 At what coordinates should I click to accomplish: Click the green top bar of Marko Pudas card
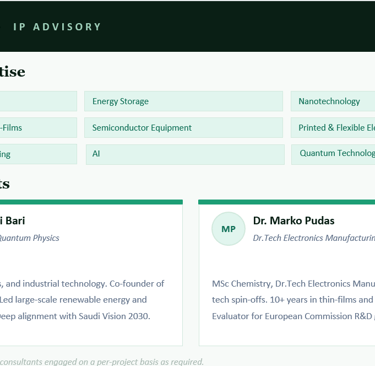pyautogui.click(x=287, y=202)
